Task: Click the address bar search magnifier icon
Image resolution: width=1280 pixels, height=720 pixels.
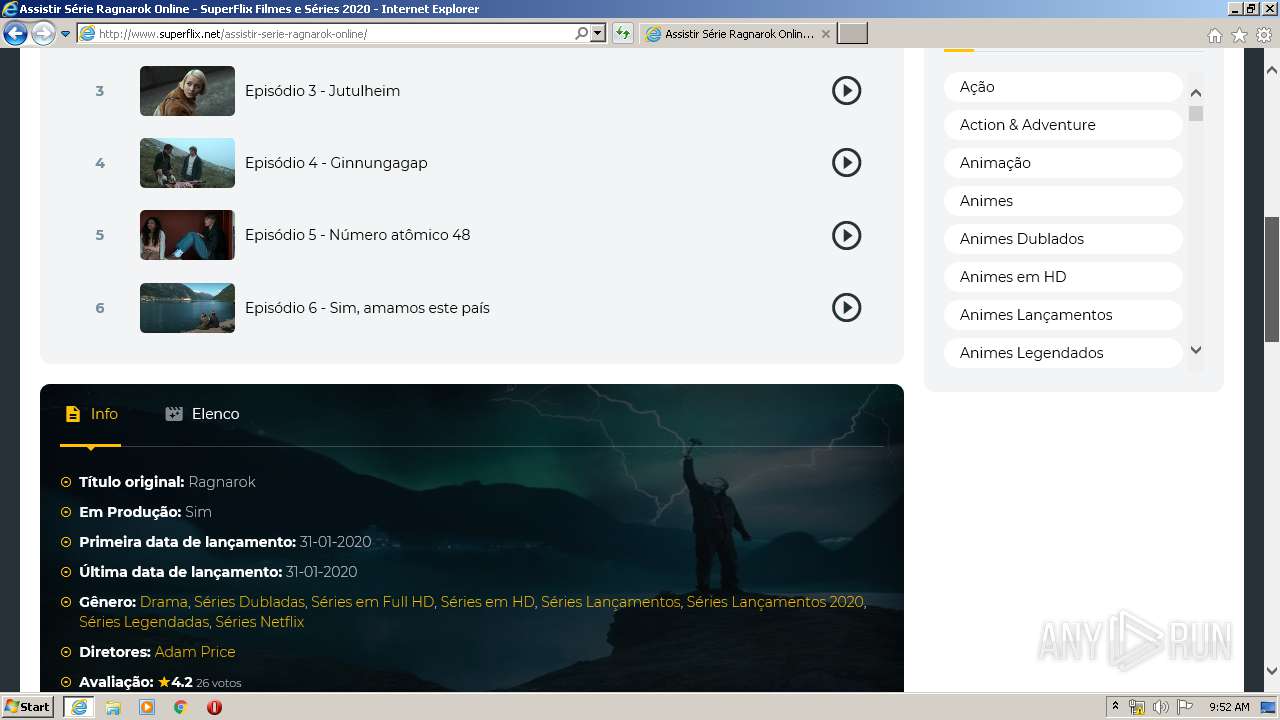Action: coord(582,34)
